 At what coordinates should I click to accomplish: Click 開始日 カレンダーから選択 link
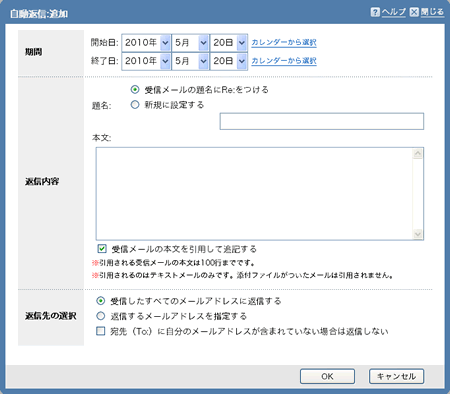[x=284, y=42]
